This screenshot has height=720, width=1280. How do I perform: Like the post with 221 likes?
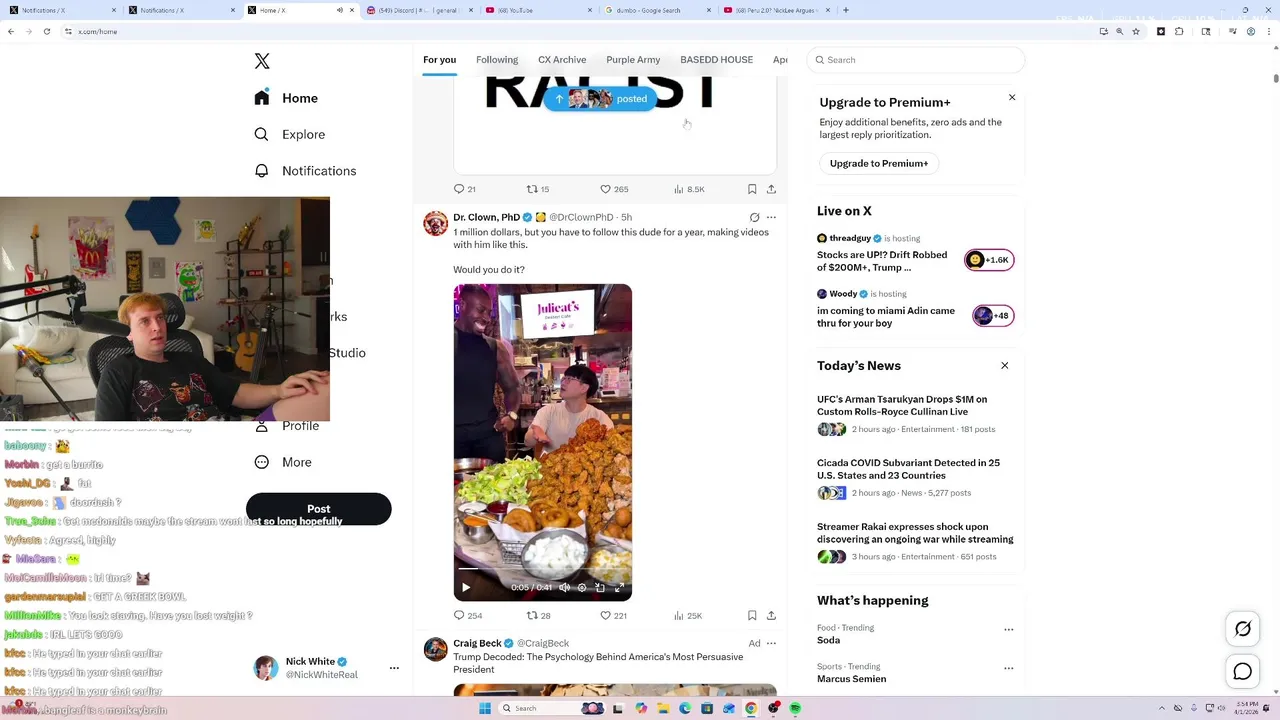point(613,616)
